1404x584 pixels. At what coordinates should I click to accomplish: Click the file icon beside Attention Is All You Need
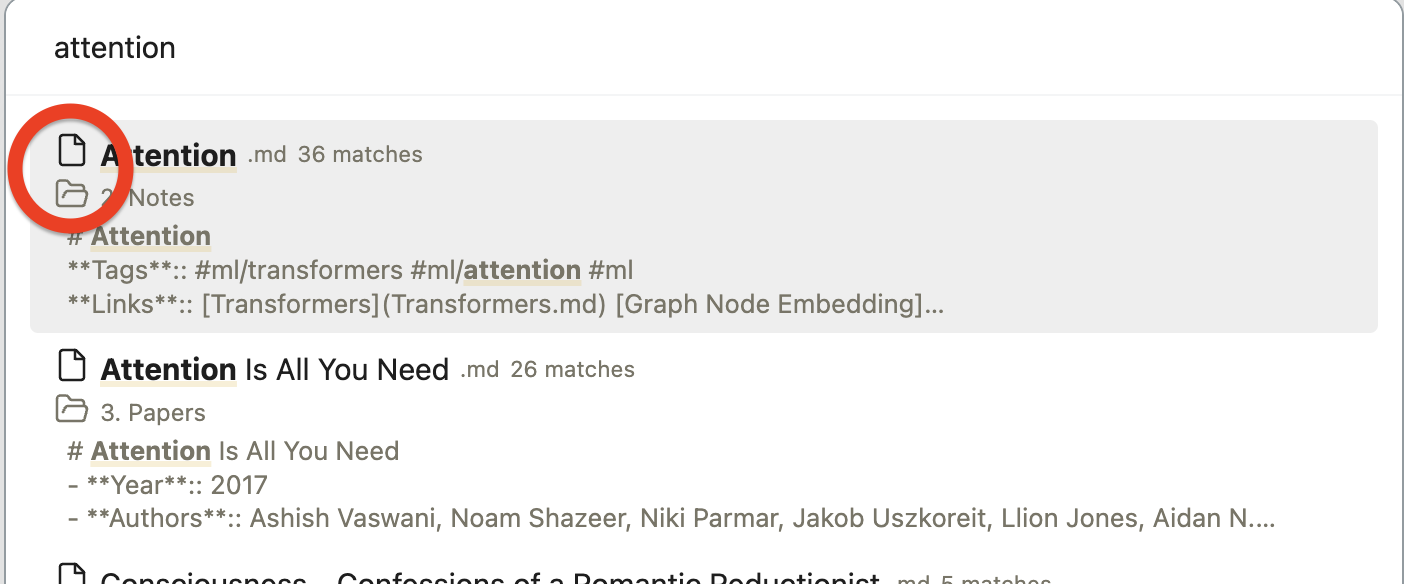(x=72, y=365)
